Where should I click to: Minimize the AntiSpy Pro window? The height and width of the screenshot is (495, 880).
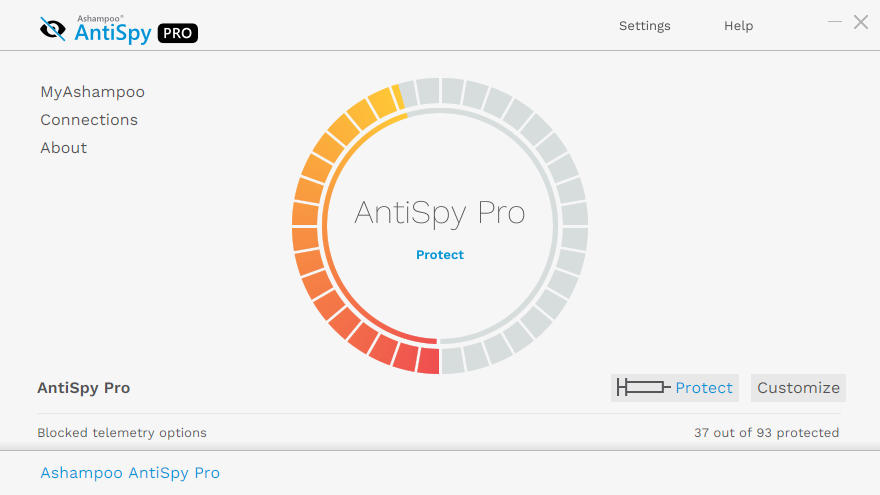click(835, 22)
